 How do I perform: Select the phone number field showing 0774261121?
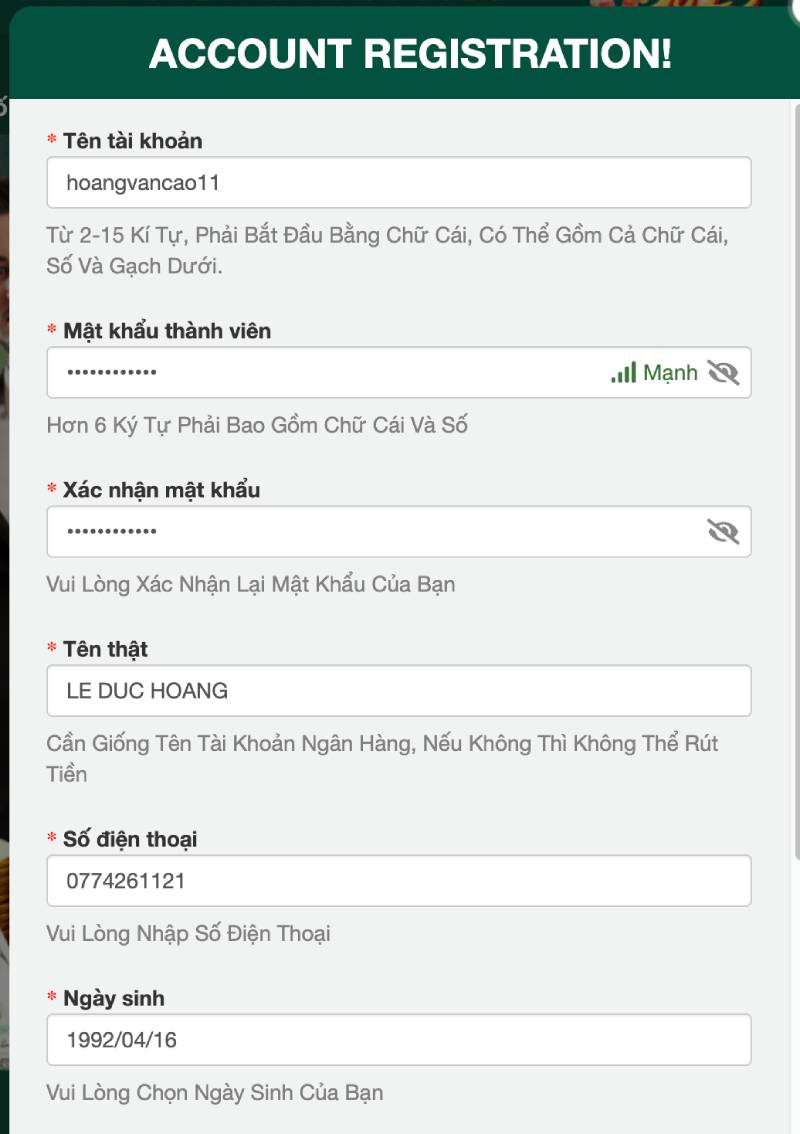coord(398,881)
